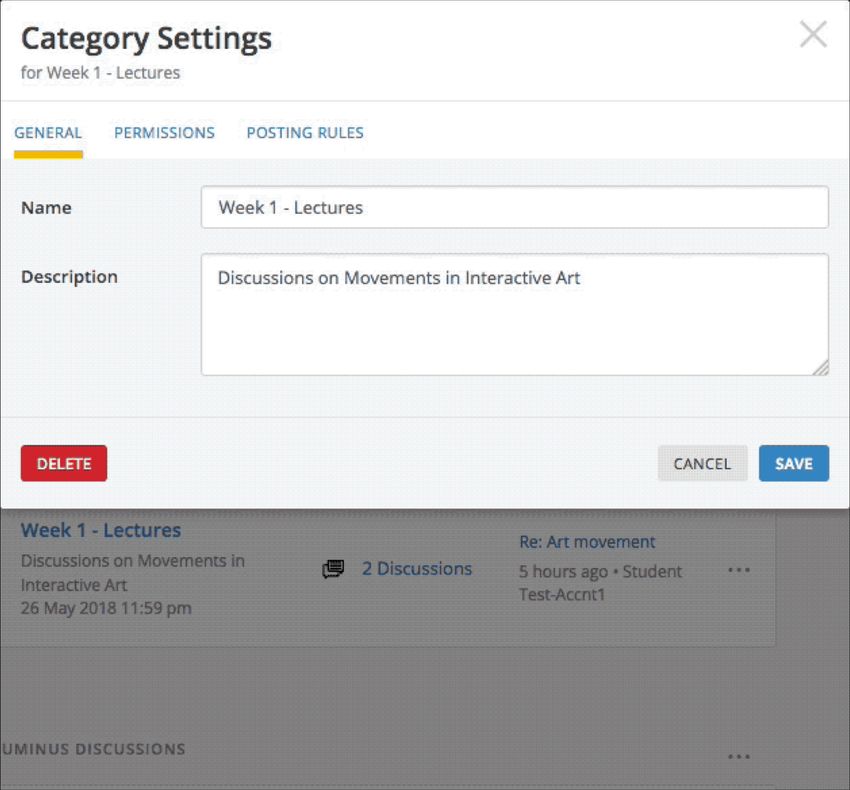Open the Permissions tab
Screen dimensions: 850x790
point(164,133)
